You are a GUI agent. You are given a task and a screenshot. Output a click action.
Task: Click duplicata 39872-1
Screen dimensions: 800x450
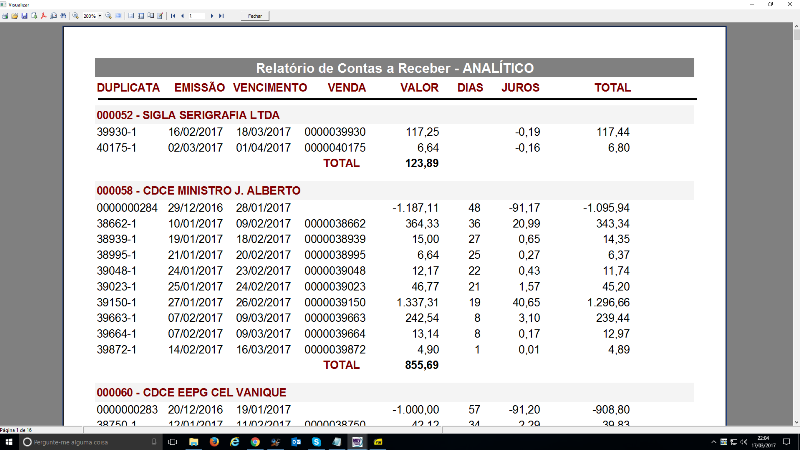pyautogui.click(x=116, y=350)
